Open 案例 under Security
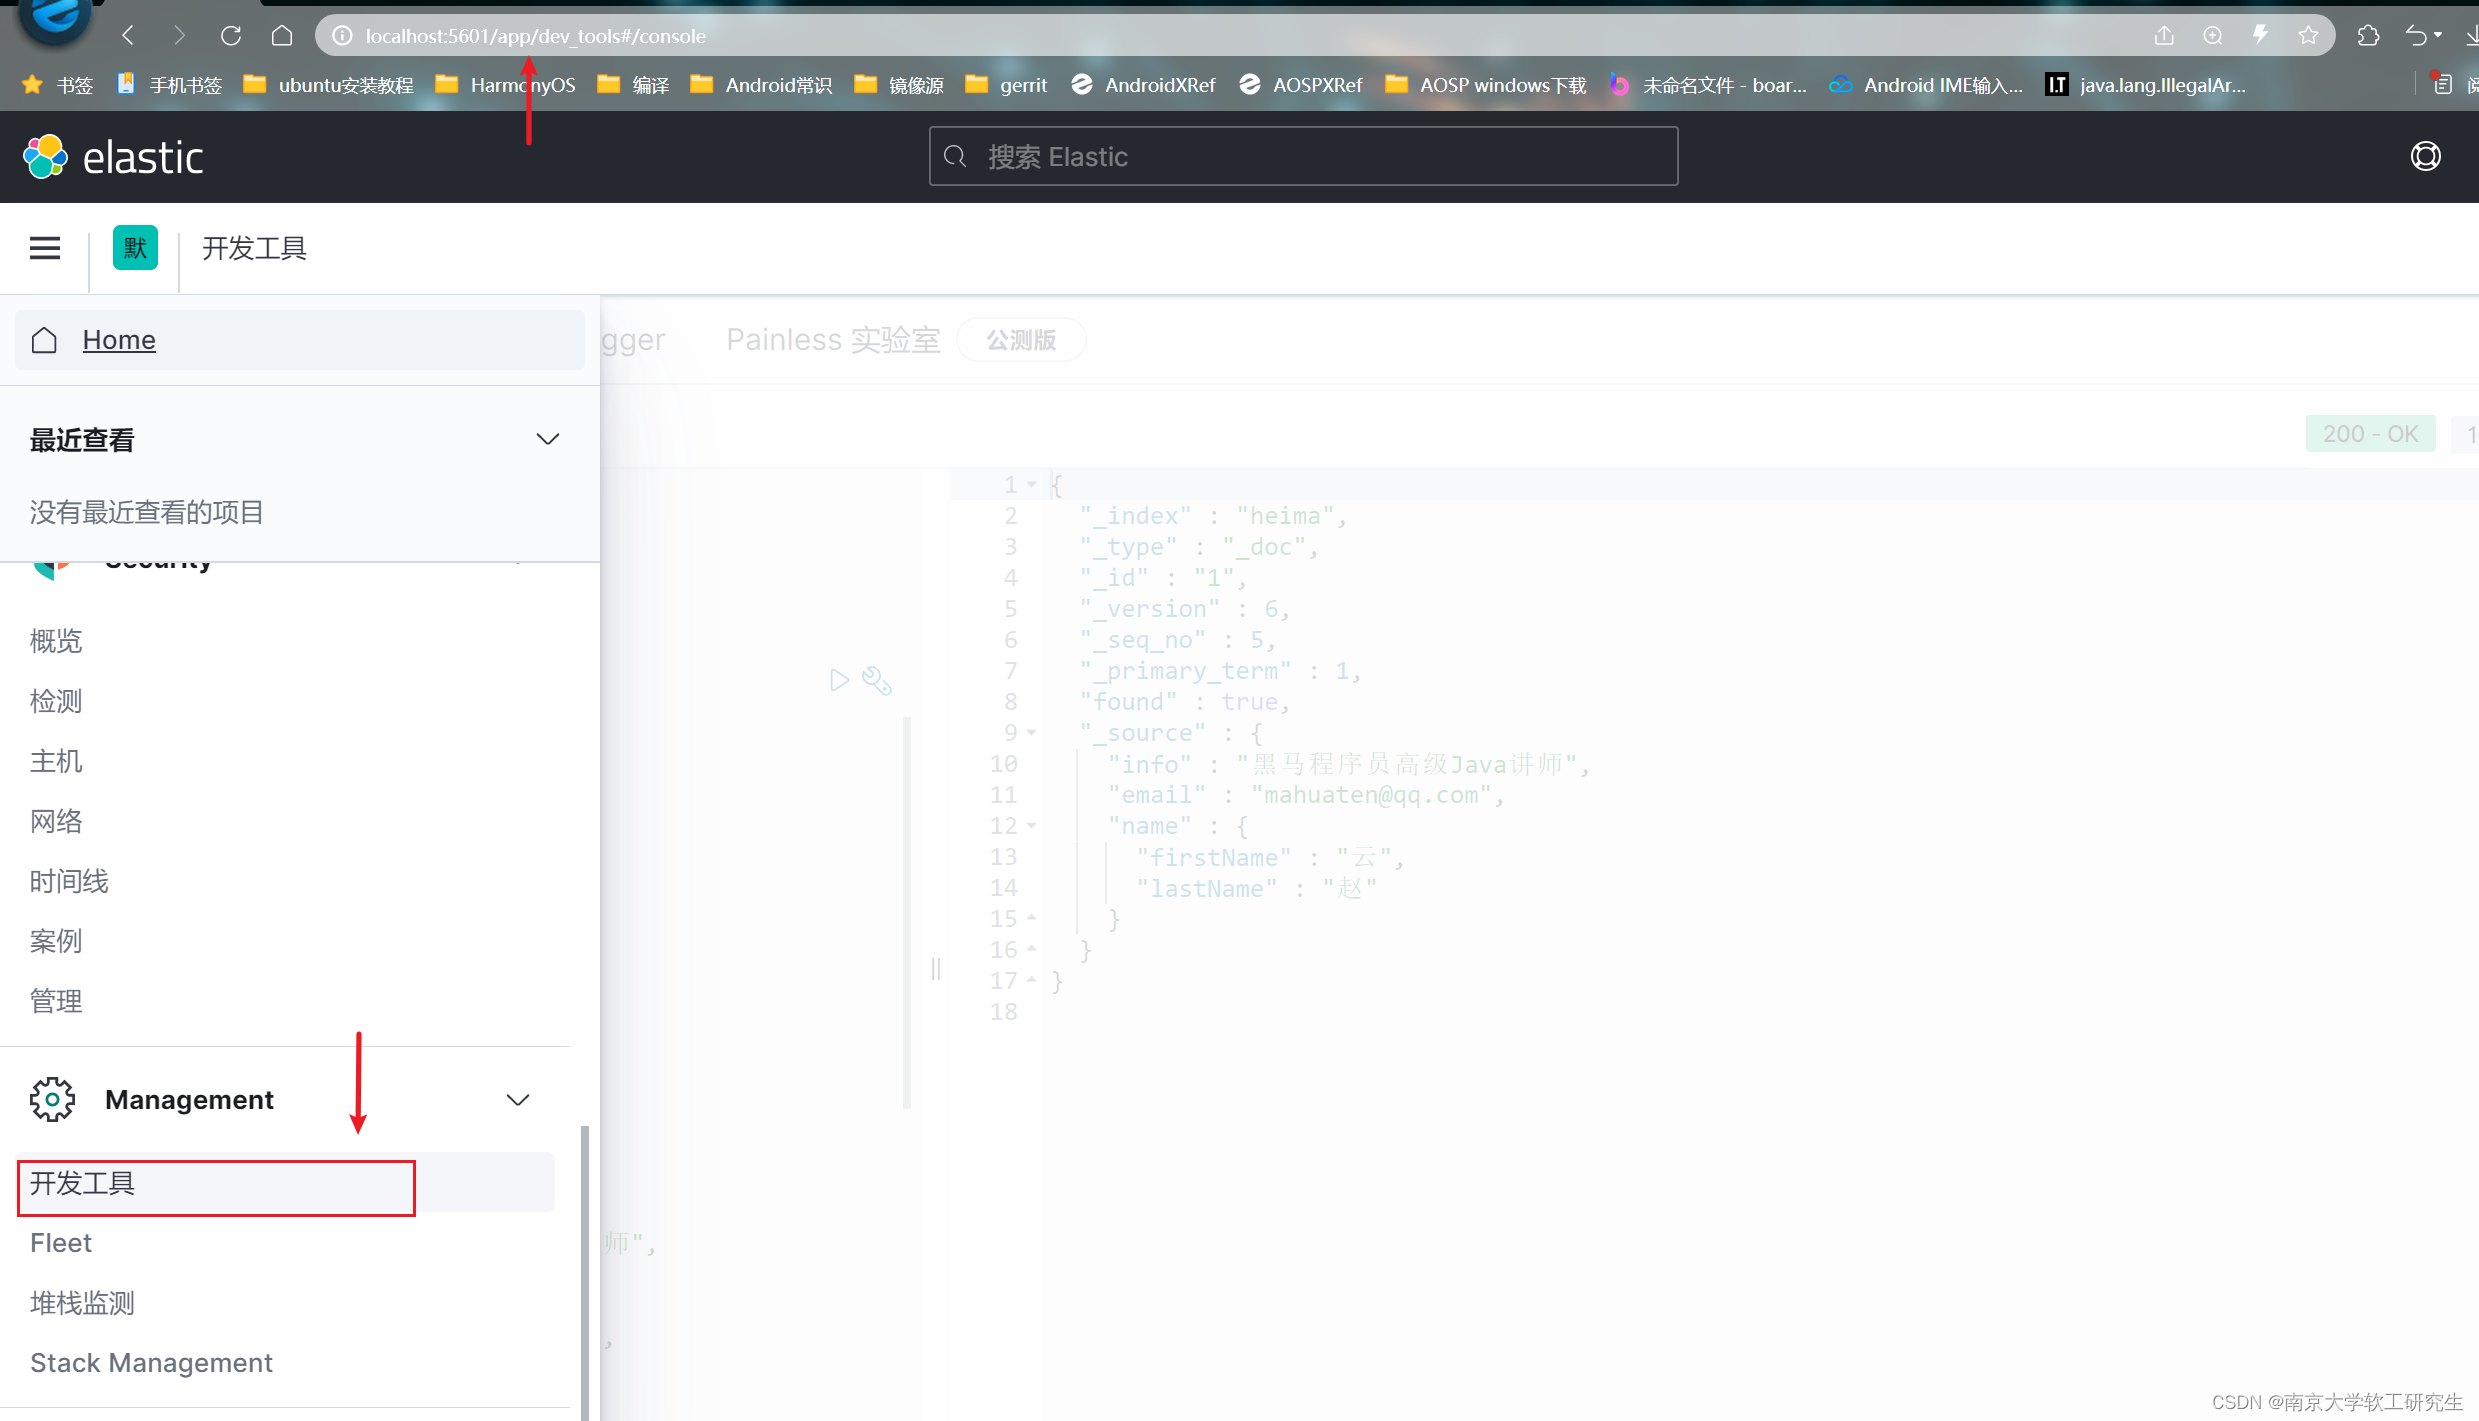This screenshot has height=1421, width=2479. tap(56, 941)
